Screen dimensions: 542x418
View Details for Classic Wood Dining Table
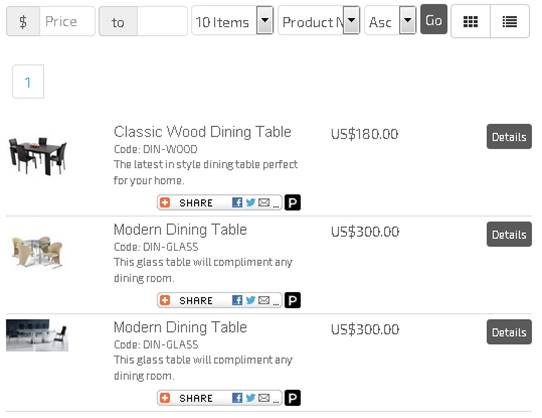(509, 137)
